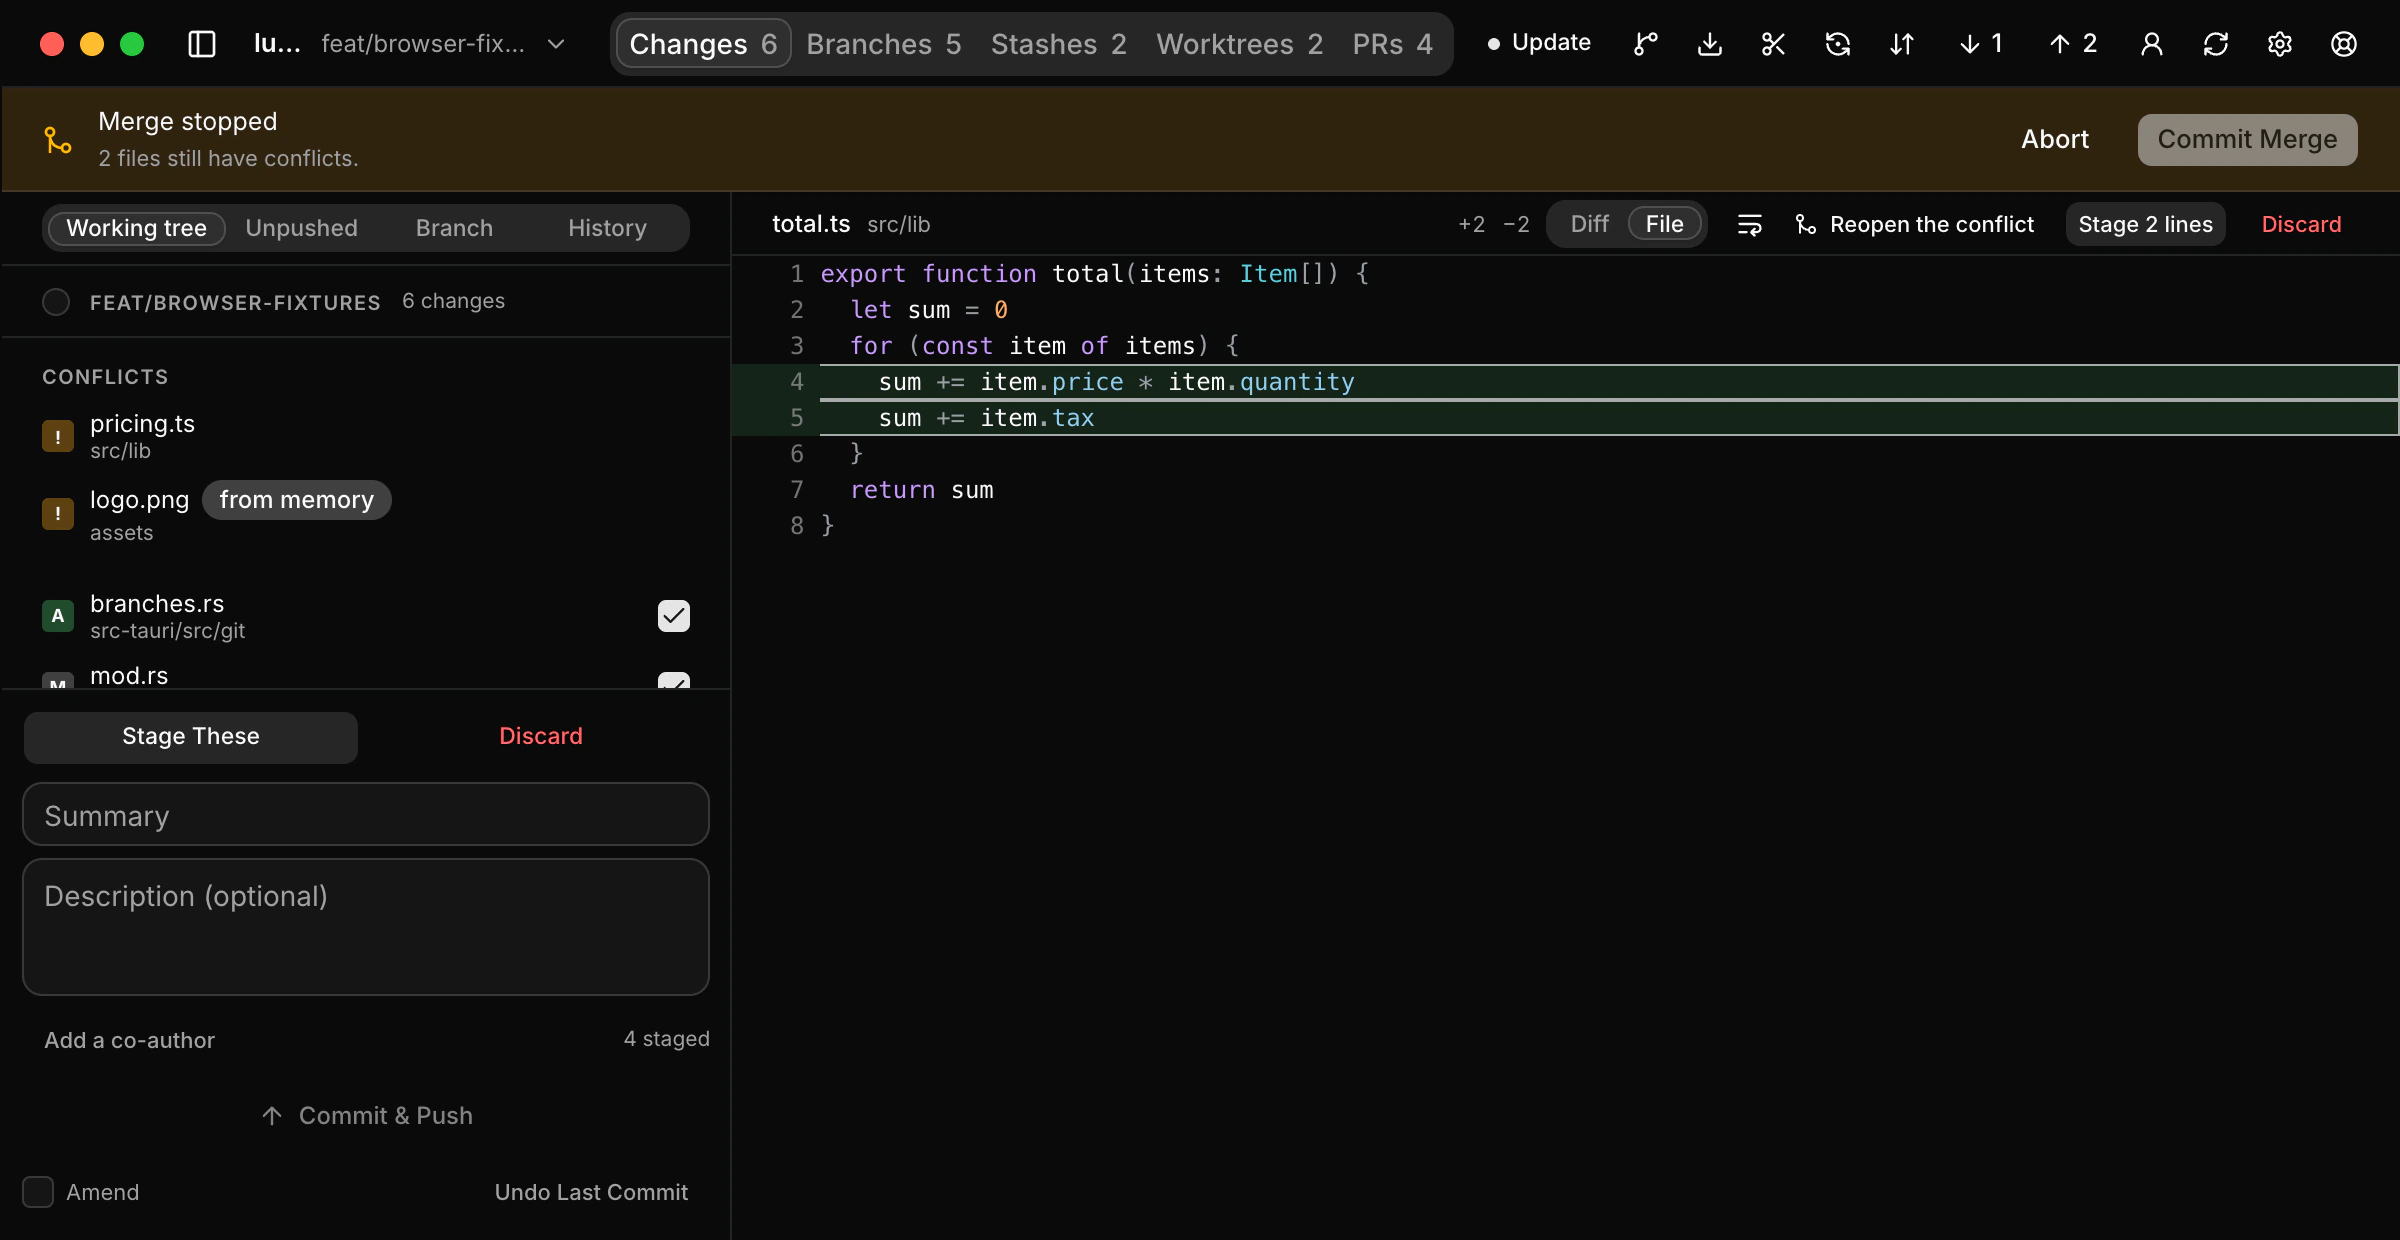Click the Update indicator

(x=1540, y=43)
